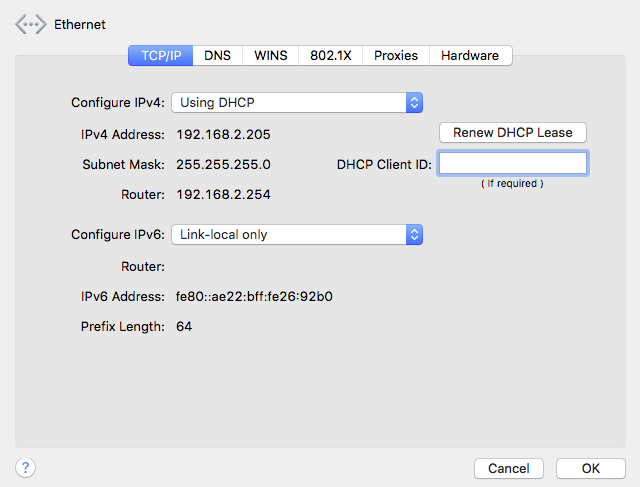This screenshot has width=640, height=487.
Task: Click the IPv6 address fe80 value
Action: click(x=254, y=296)
